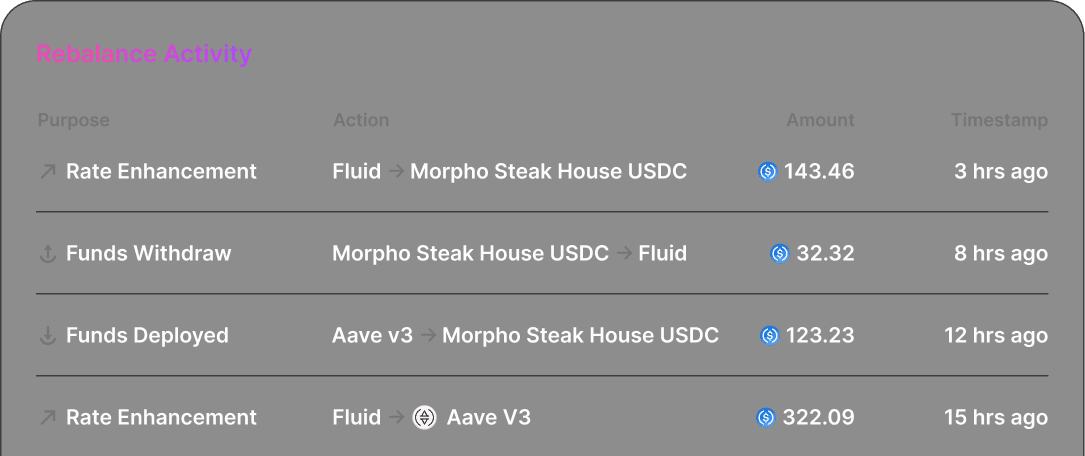Viewport: 1085px width, 456px height.
Task: Sort by the Purpose column header
Action: [73, 120]
